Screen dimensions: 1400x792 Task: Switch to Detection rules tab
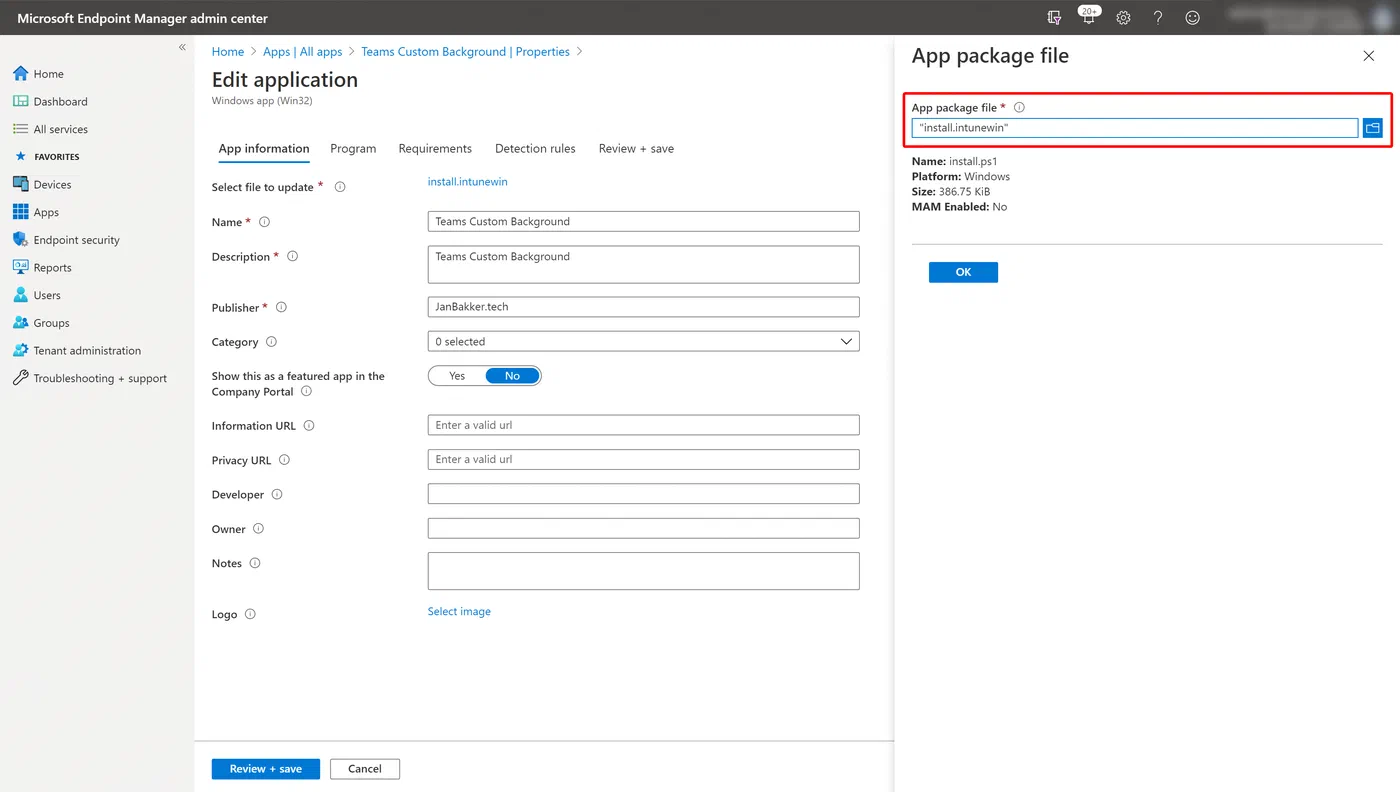[x=535, y=148]
